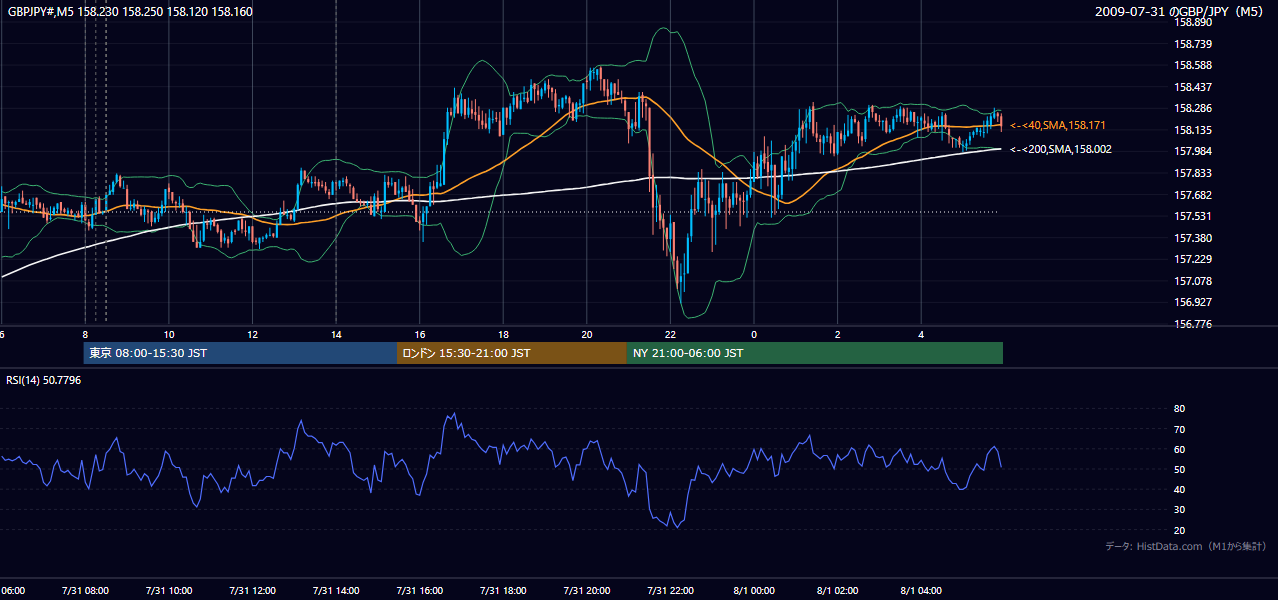
Task: Select the 200 SMA 158.002 label
Action: [x=1061, y=149]
